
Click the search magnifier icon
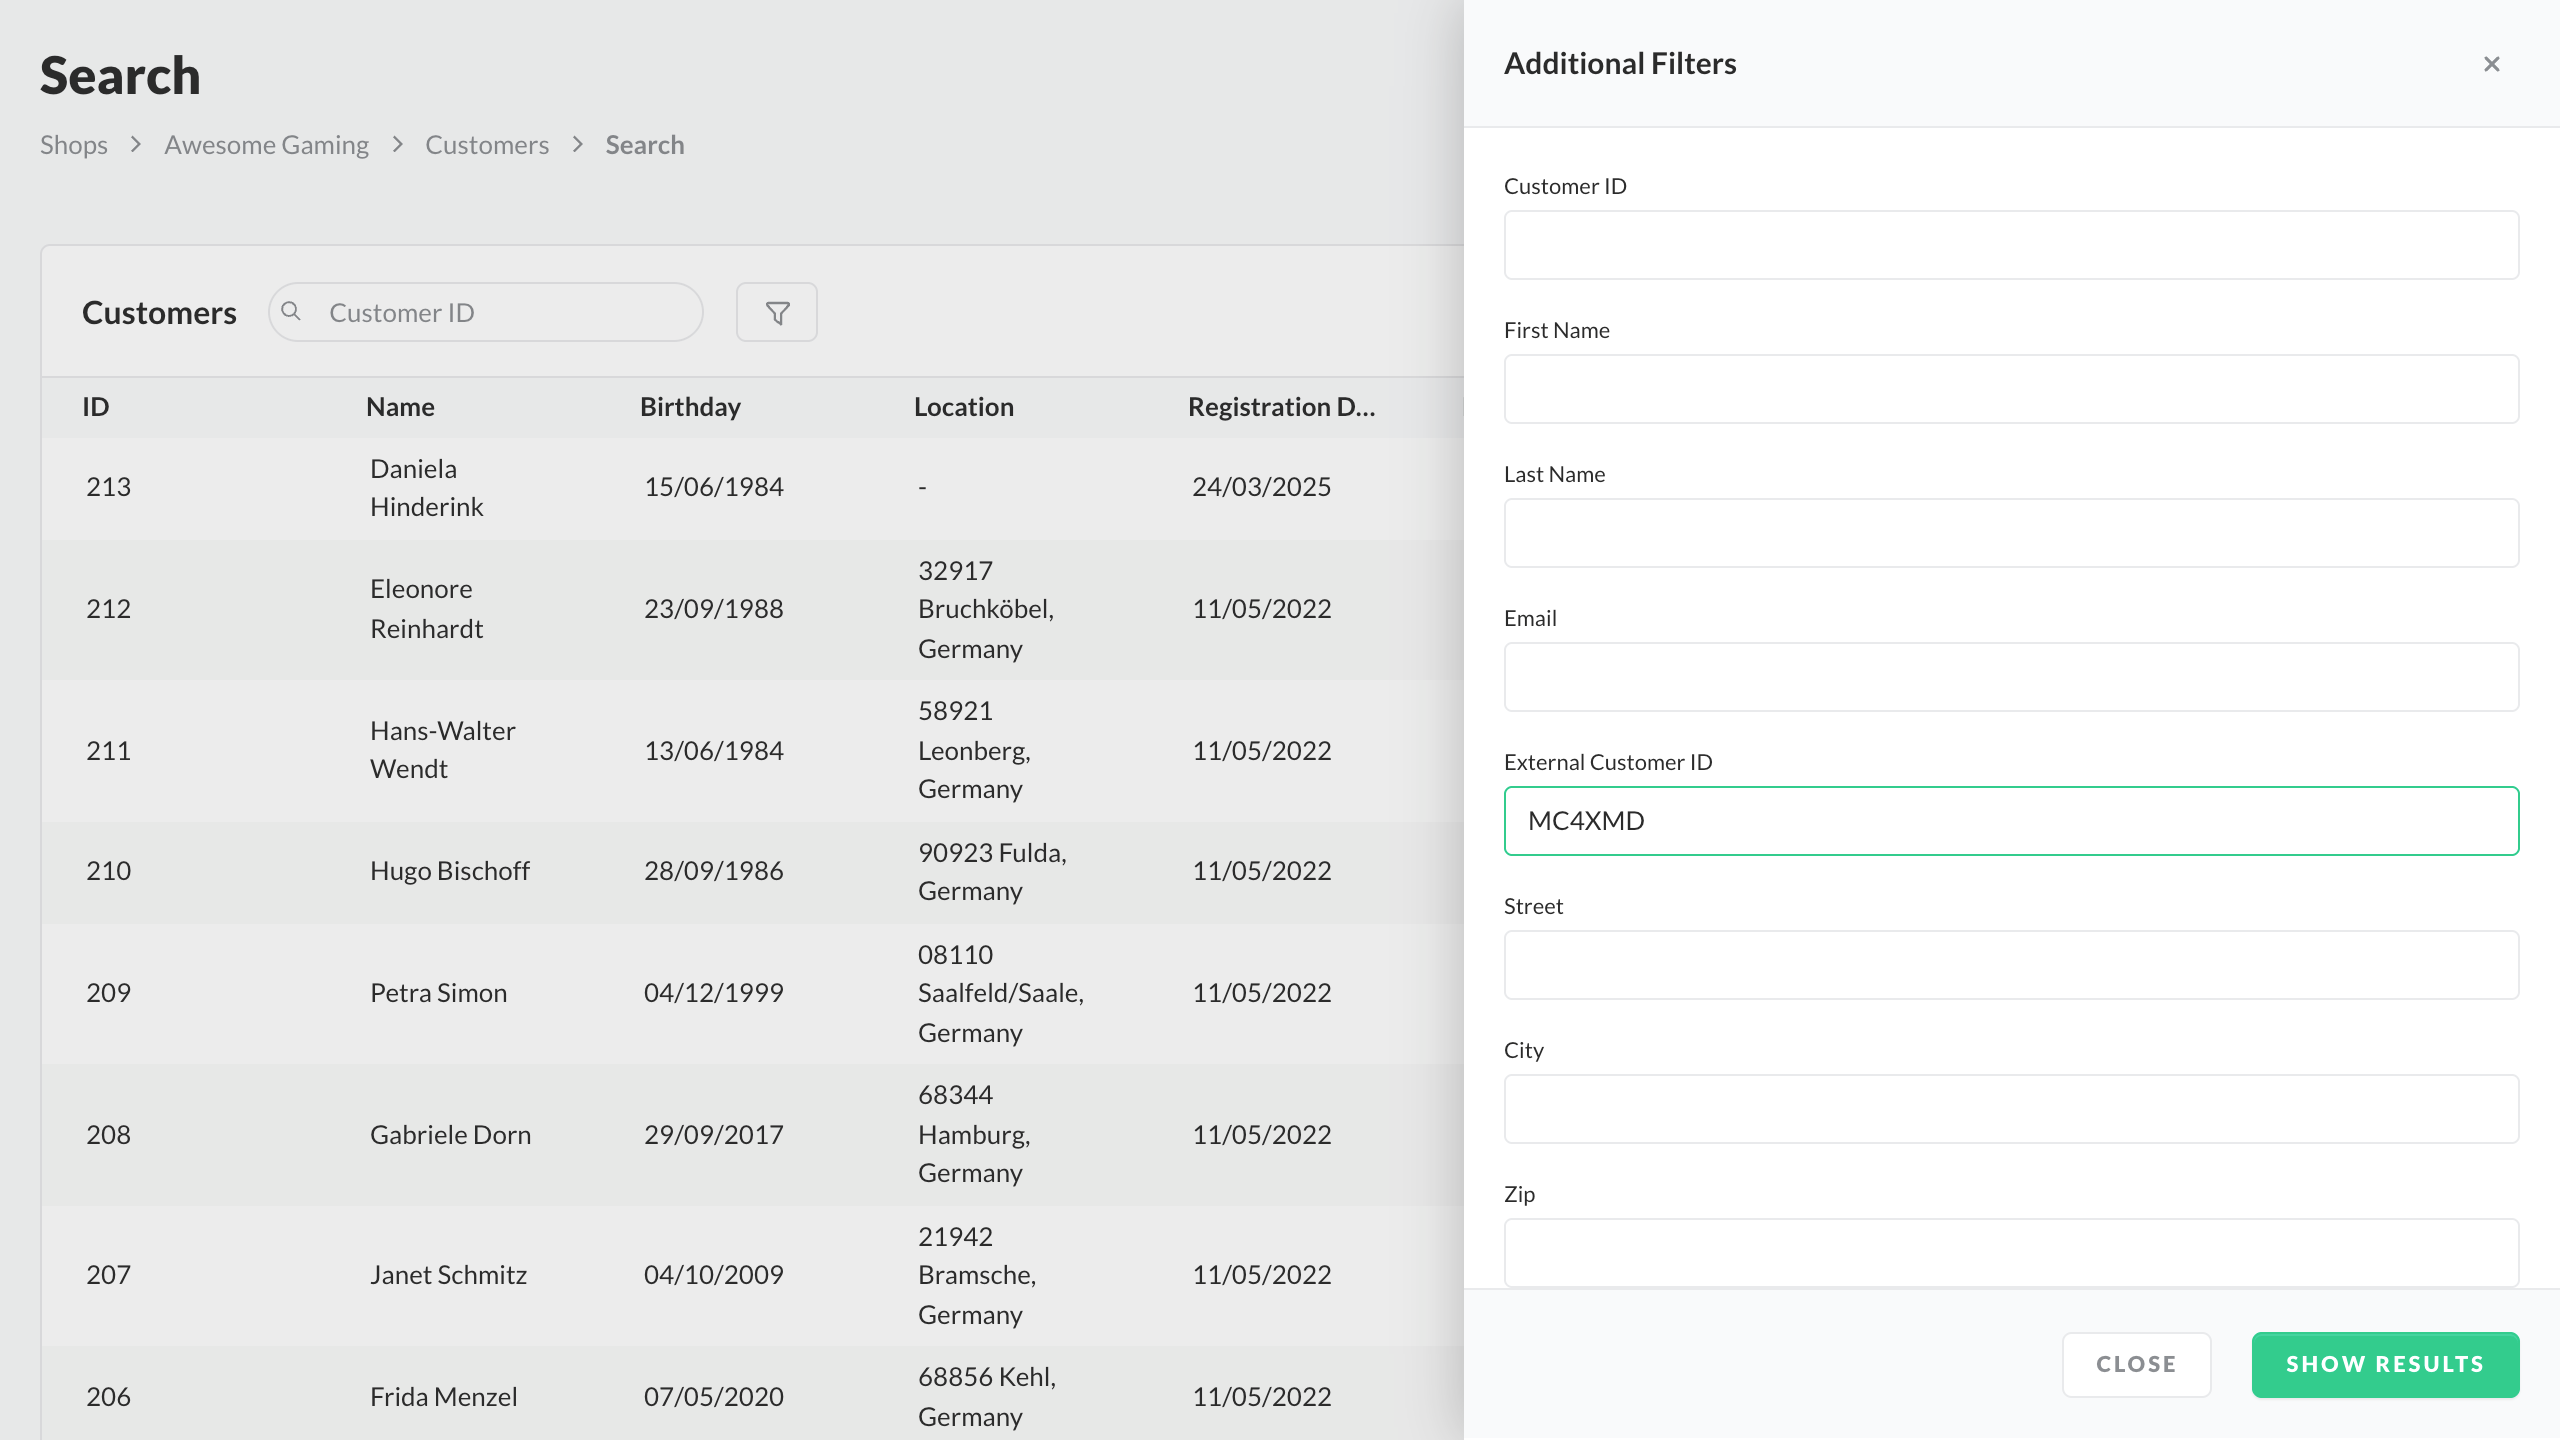[x=291, y=312]
